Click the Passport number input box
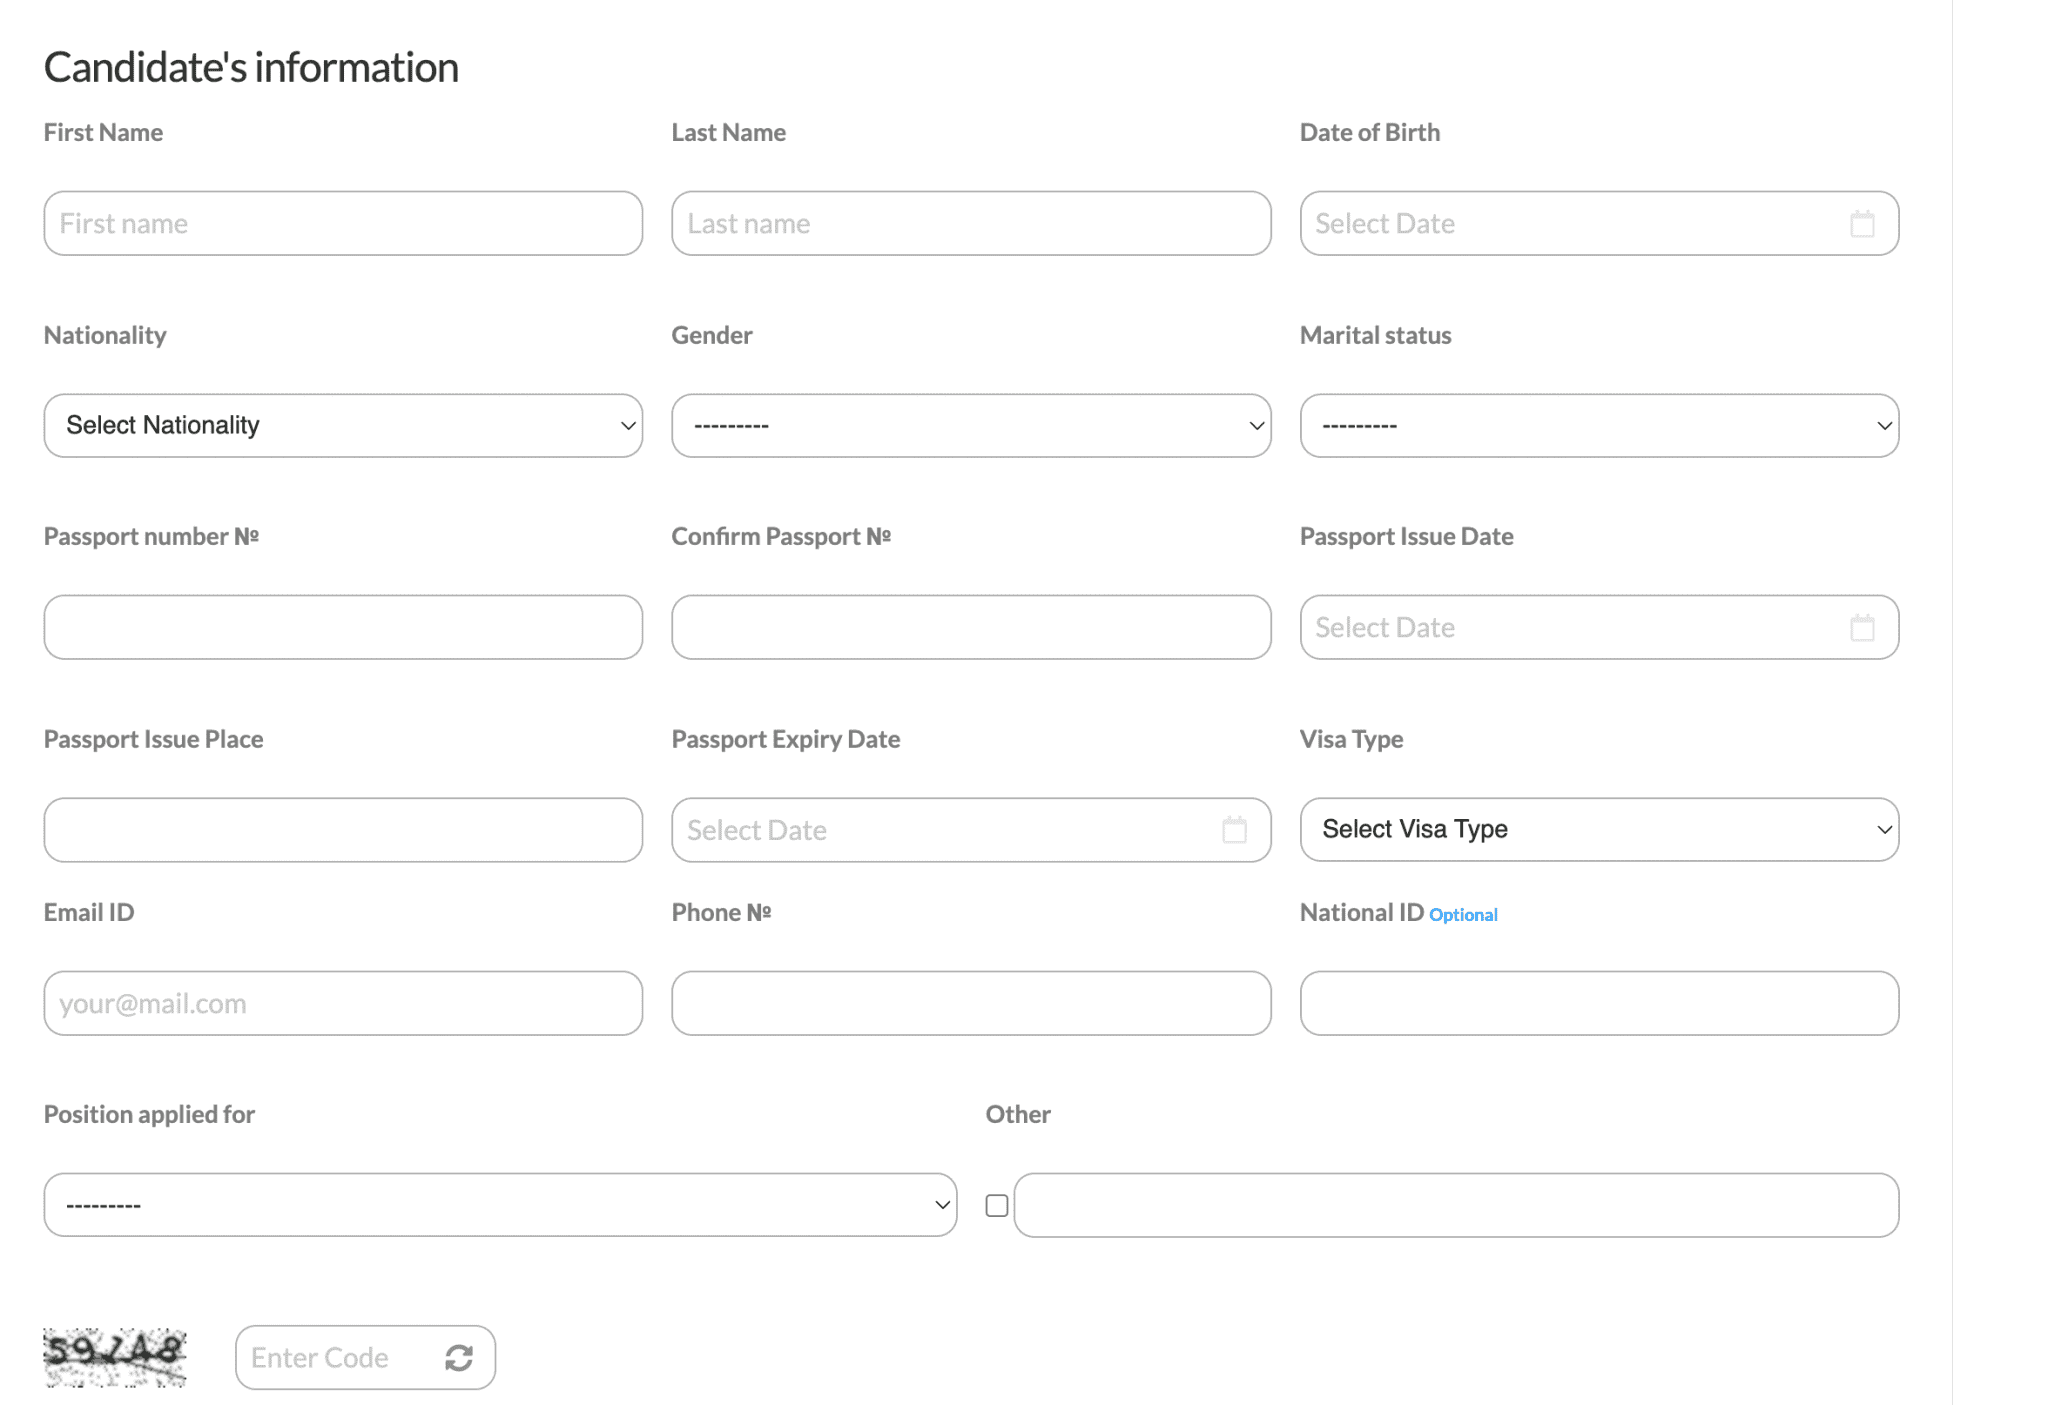This screenshot has width=2048, height=1405. point(343,628)
